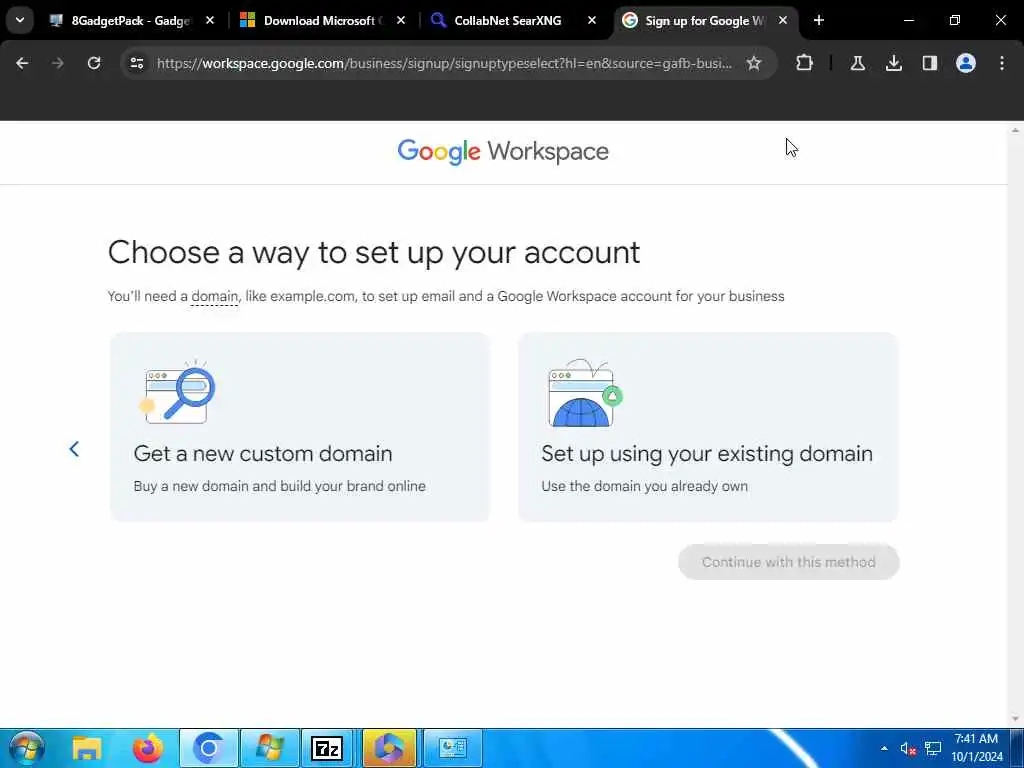This screenshot has height=768, width=1024.
Task: Click the globe illustration on existing domain card
Action: (x=585, y=393)
